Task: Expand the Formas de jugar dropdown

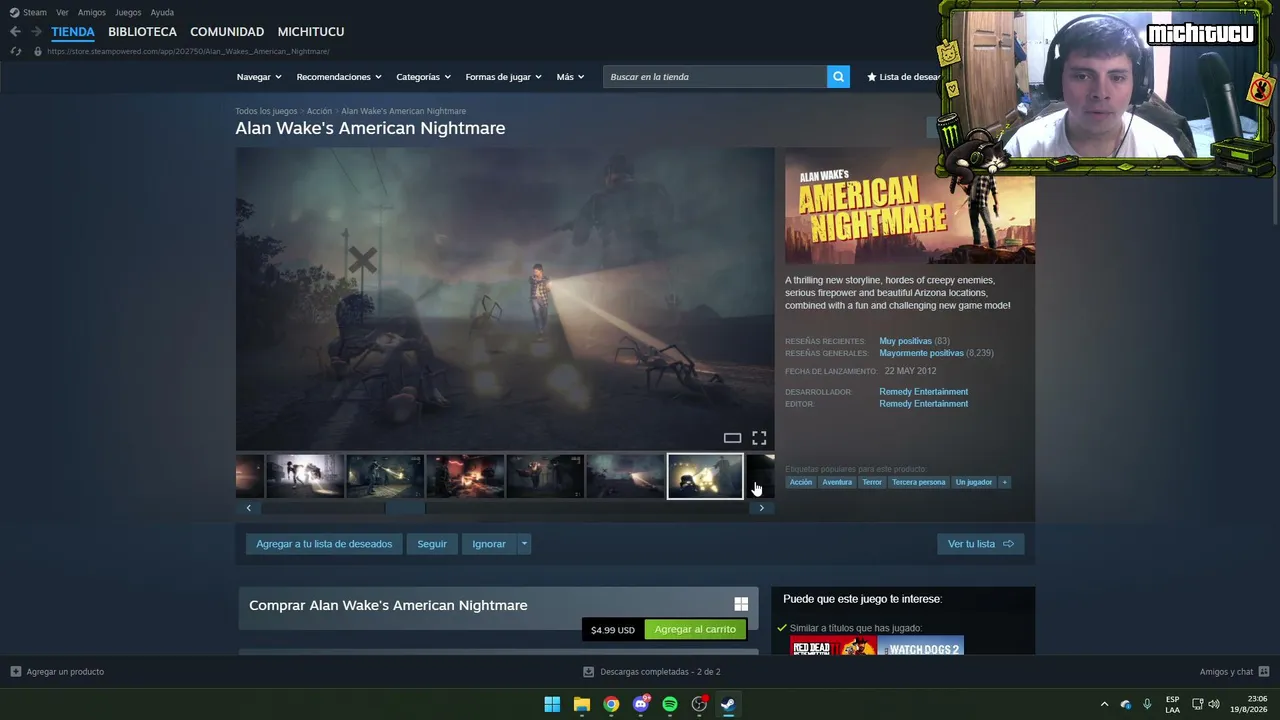Action: click(504, 77)
